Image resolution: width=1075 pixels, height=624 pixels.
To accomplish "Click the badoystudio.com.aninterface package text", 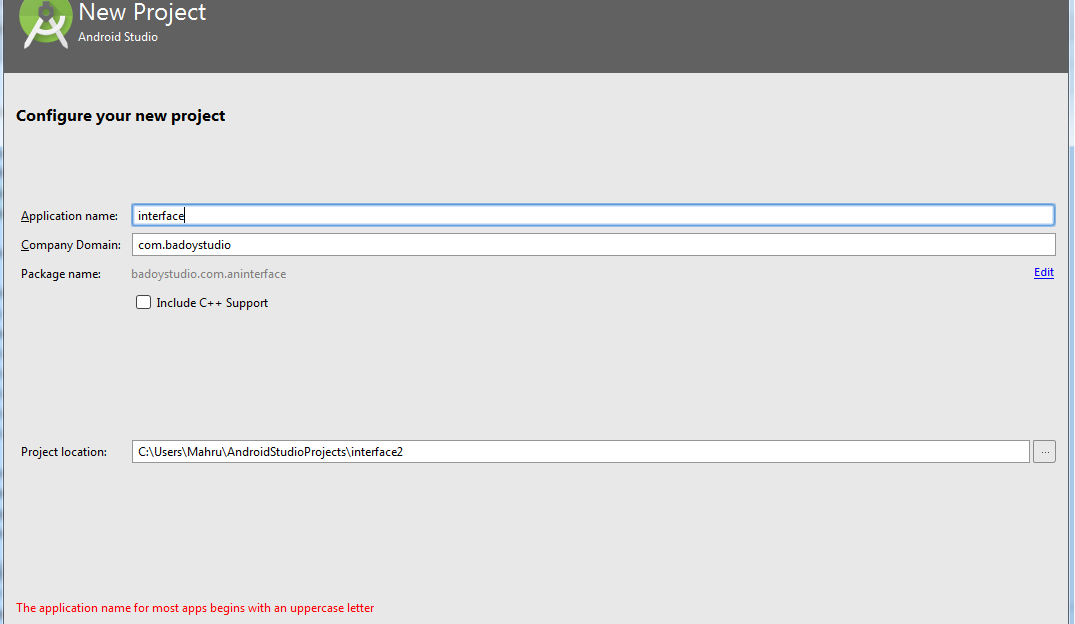I will pyautogui.click(x=208, y=273).
